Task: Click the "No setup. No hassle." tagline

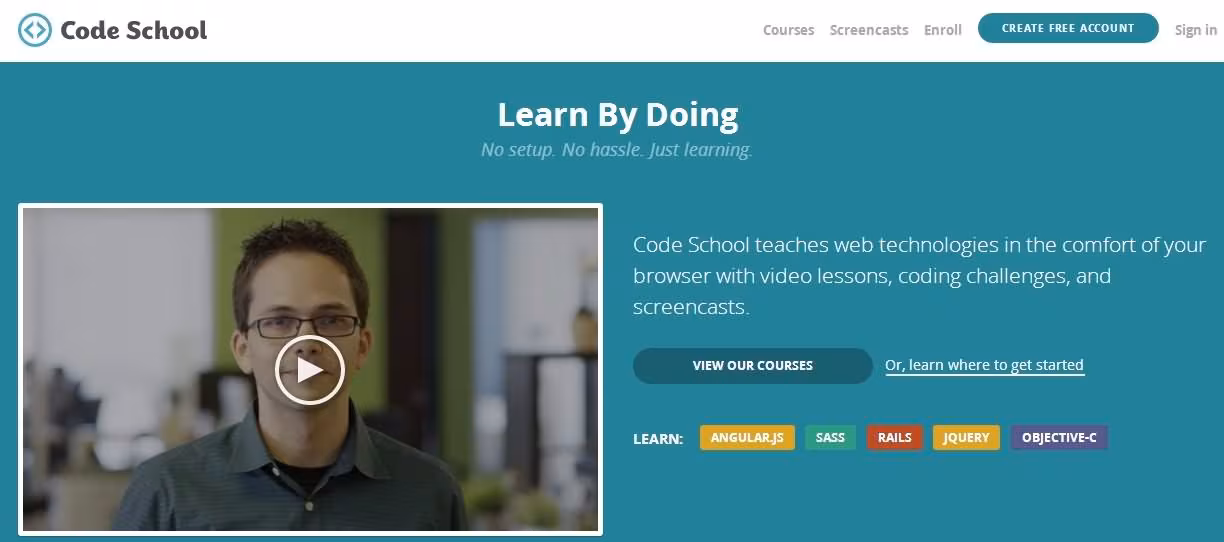Action: (617, 150)
